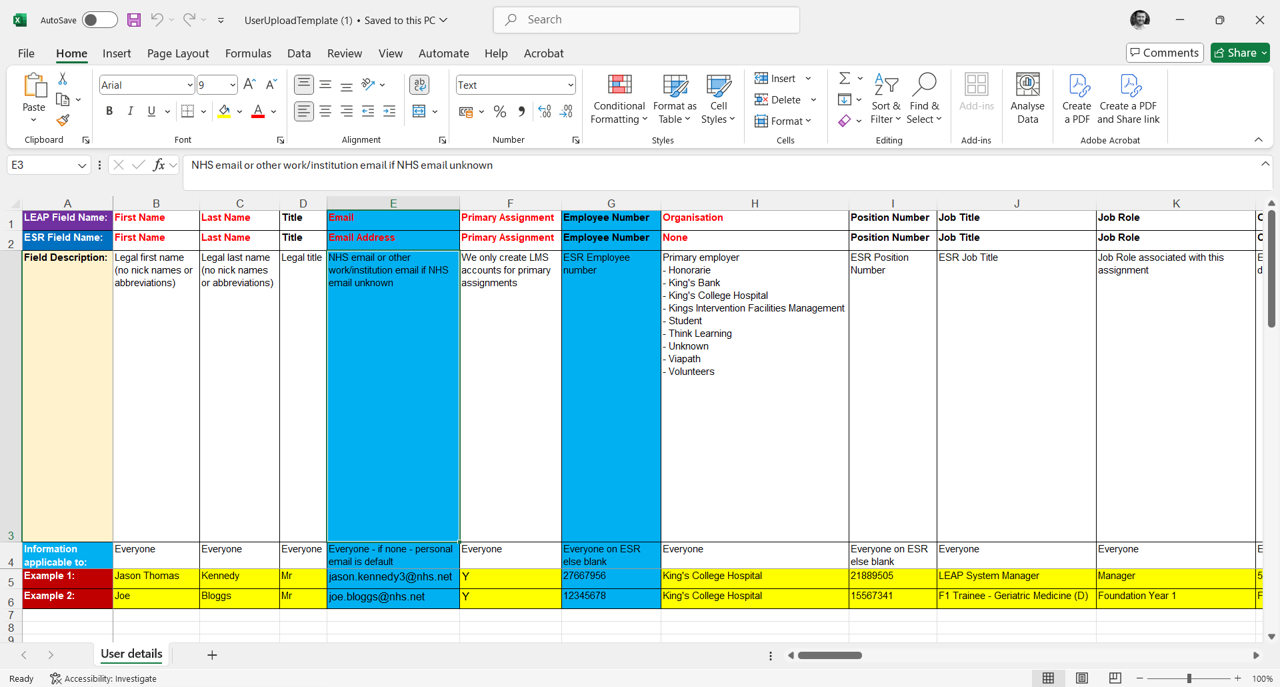Toggle Bold formatting
This screenshot has width=1280, height=687.
(109, 112)
